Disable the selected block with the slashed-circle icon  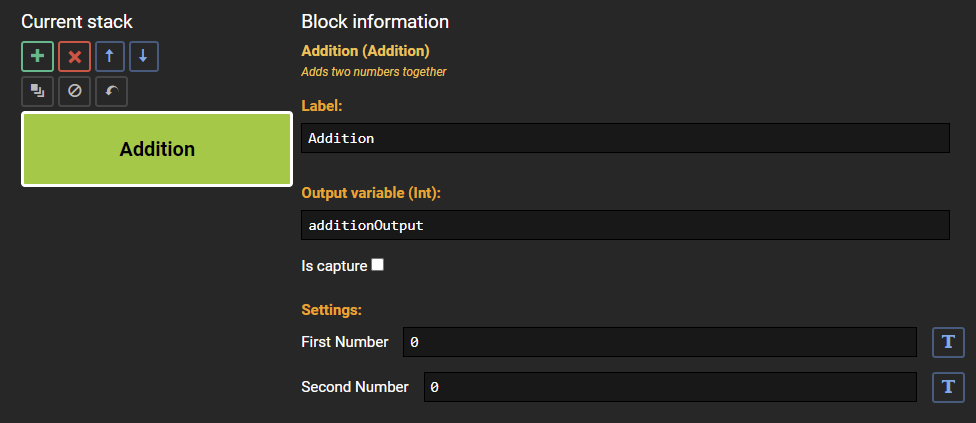(75, 91)
